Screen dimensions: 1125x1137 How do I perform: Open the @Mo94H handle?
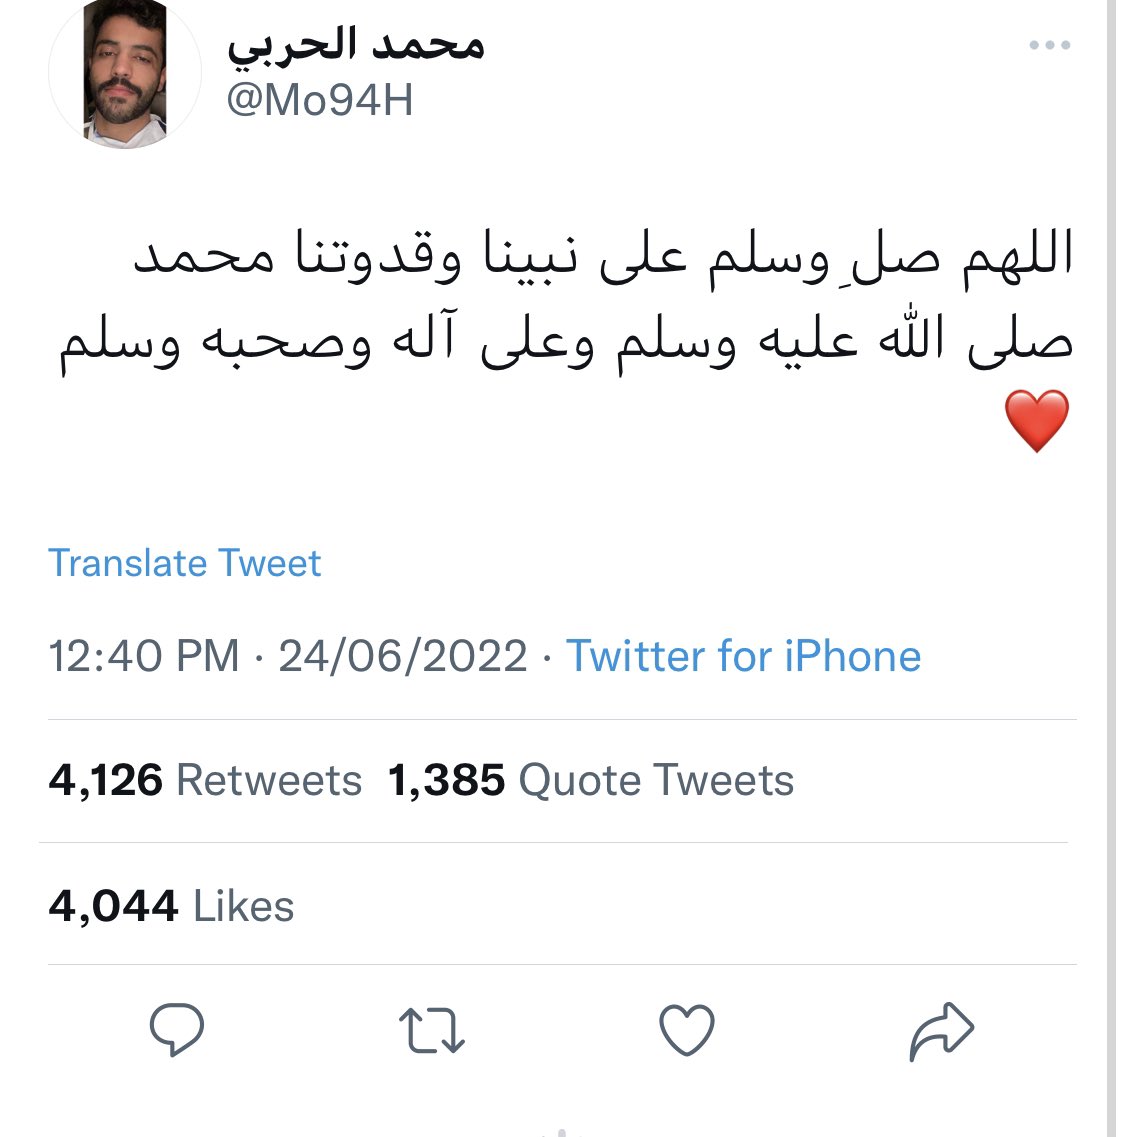point(320,100)
